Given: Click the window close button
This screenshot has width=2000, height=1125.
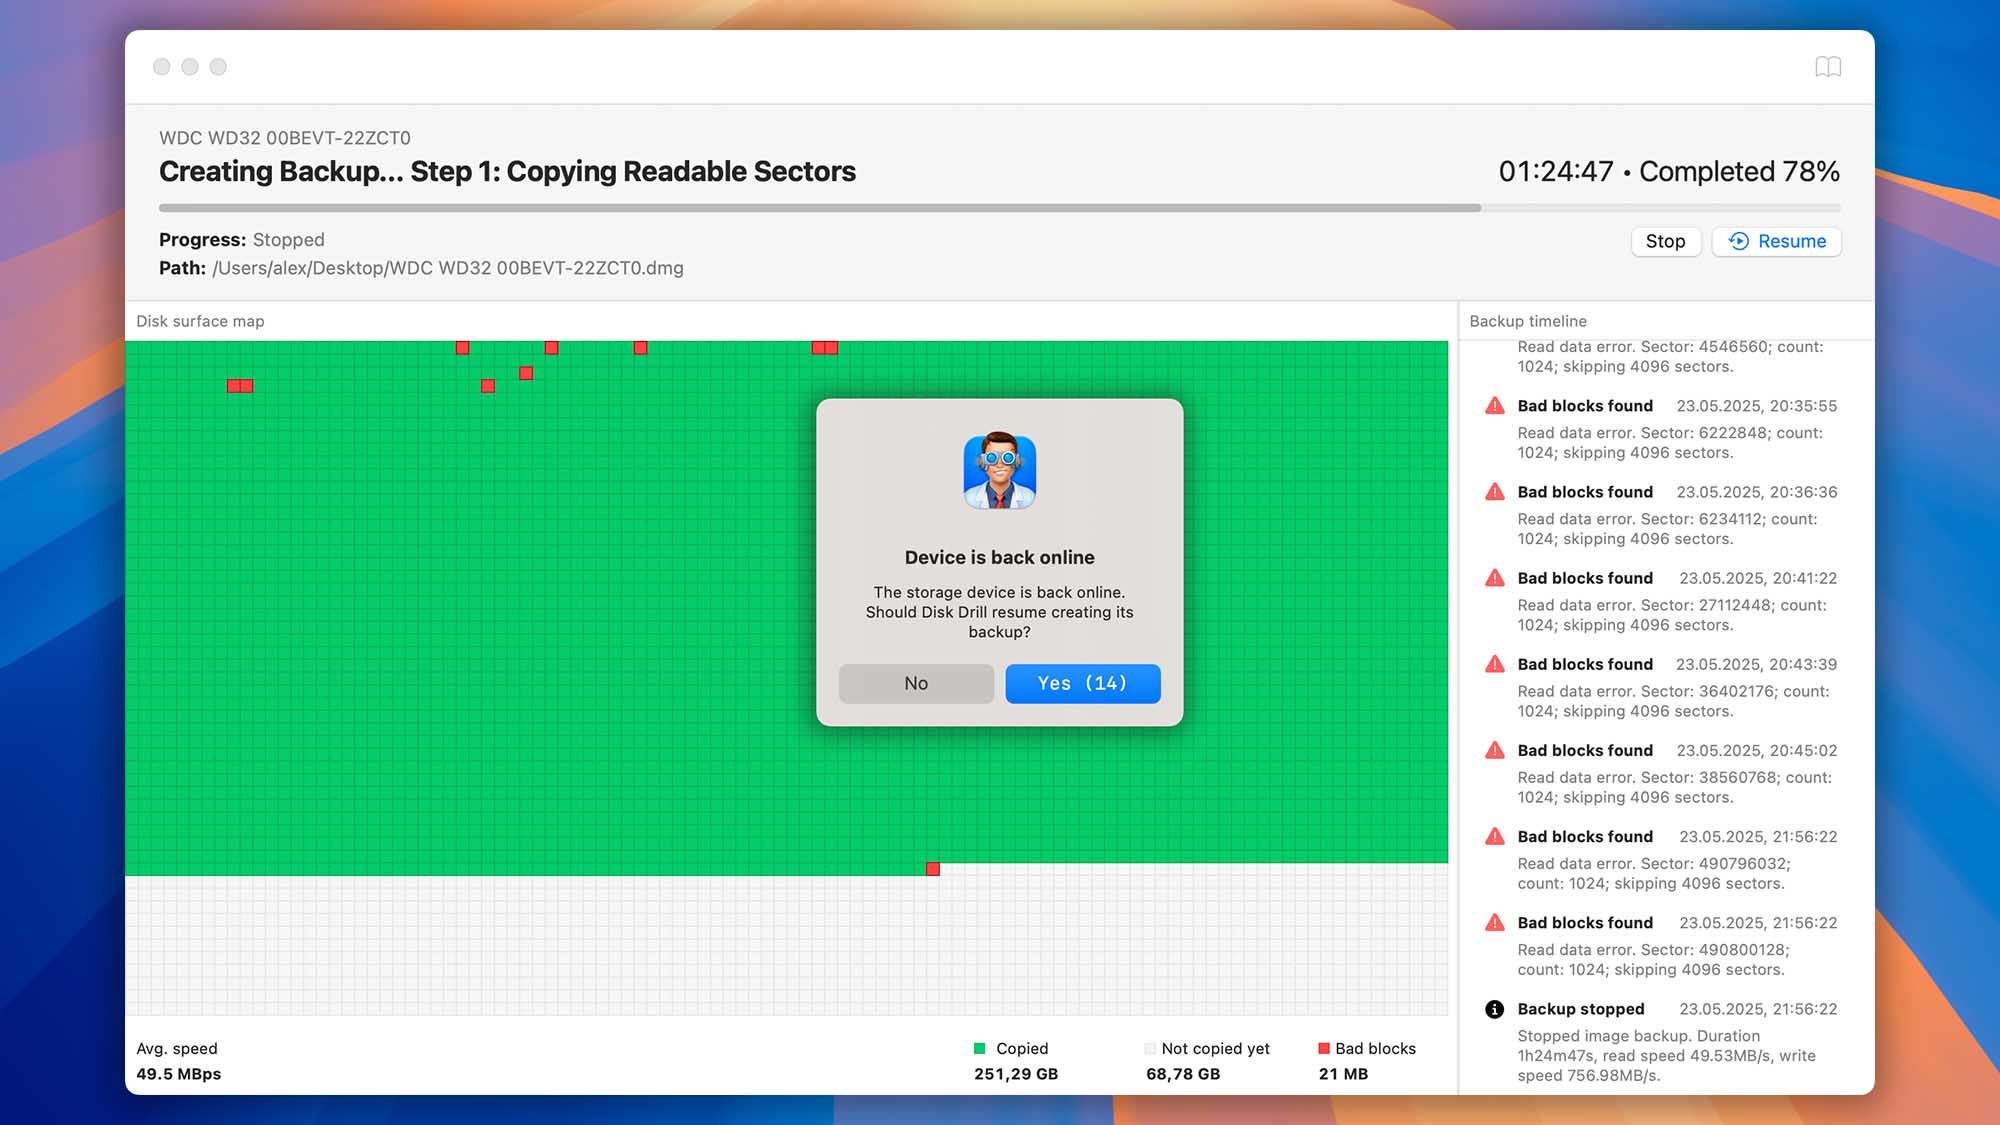Looking at the screenshot, I should pos(161,66).
